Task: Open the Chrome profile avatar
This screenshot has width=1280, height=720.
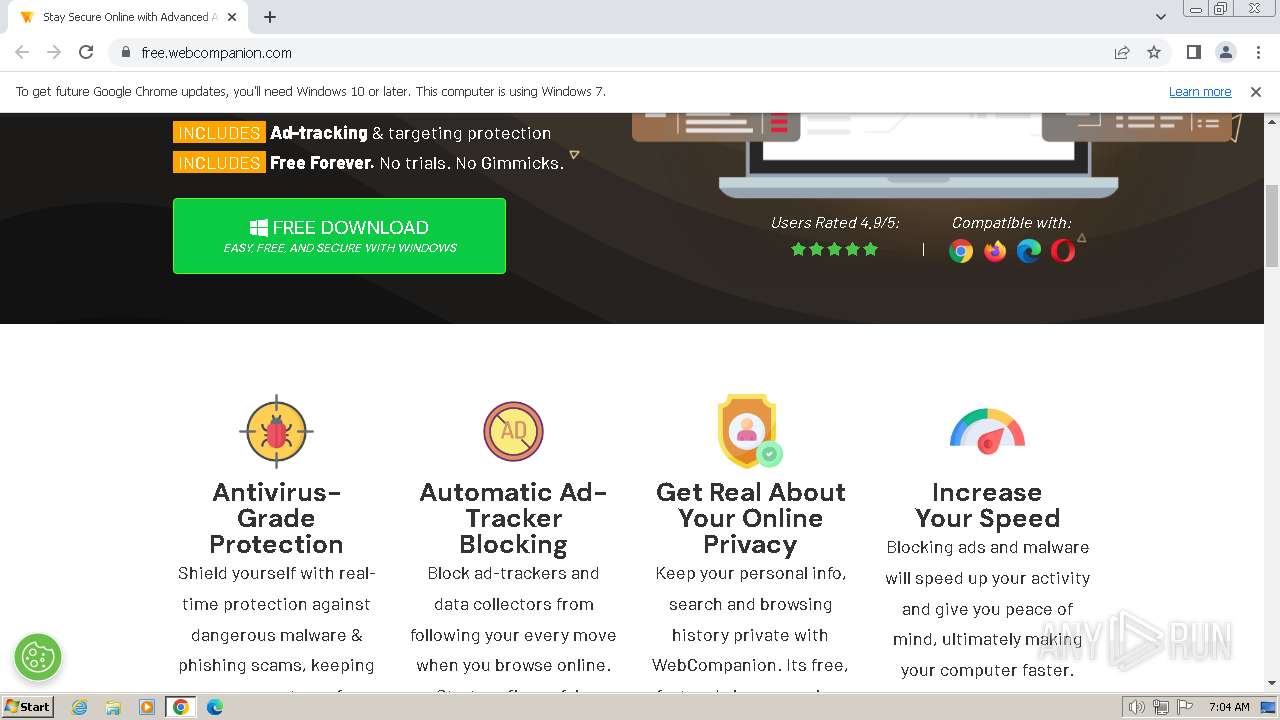Action: click(x=1225, y=53)
